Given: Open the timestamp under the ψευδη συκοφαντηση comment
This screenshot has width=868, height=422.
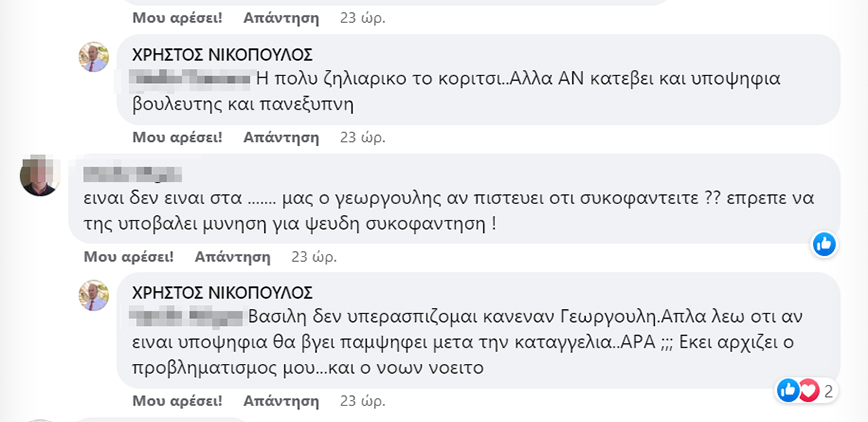Looking at the screenshot, I should 312,257.
